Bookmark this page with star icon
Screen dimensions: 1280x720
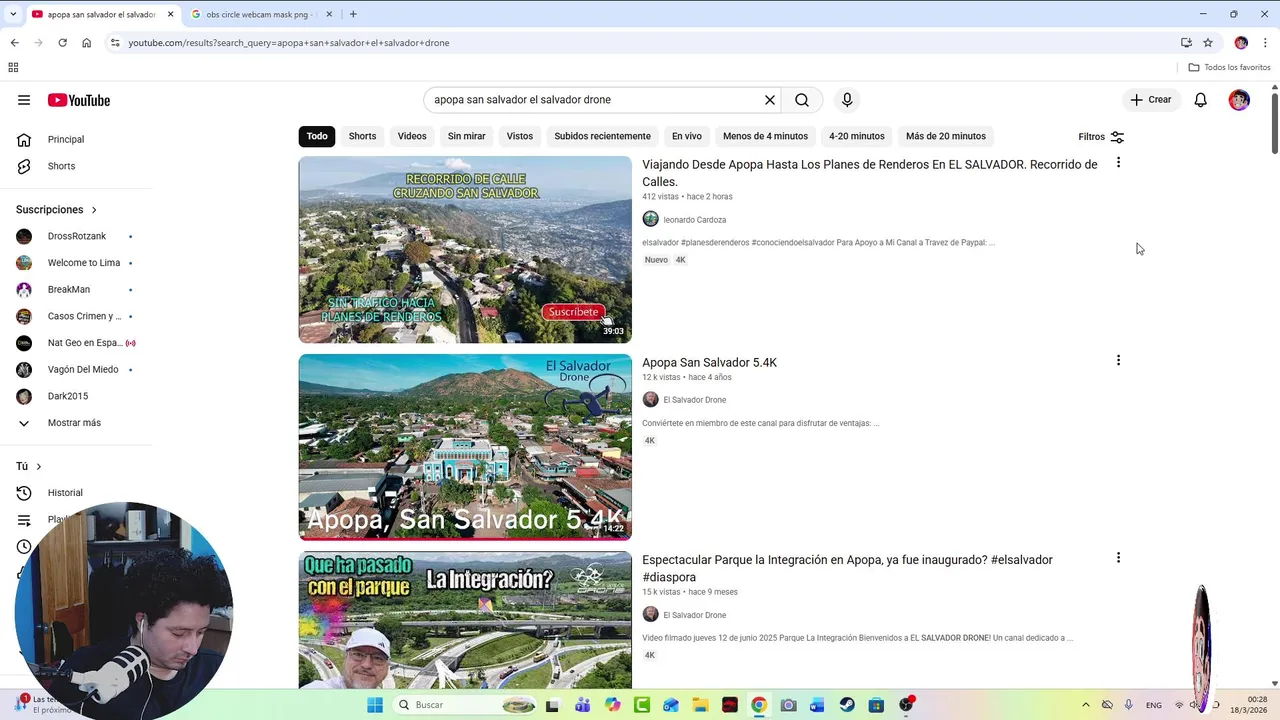click(1208, 43)
